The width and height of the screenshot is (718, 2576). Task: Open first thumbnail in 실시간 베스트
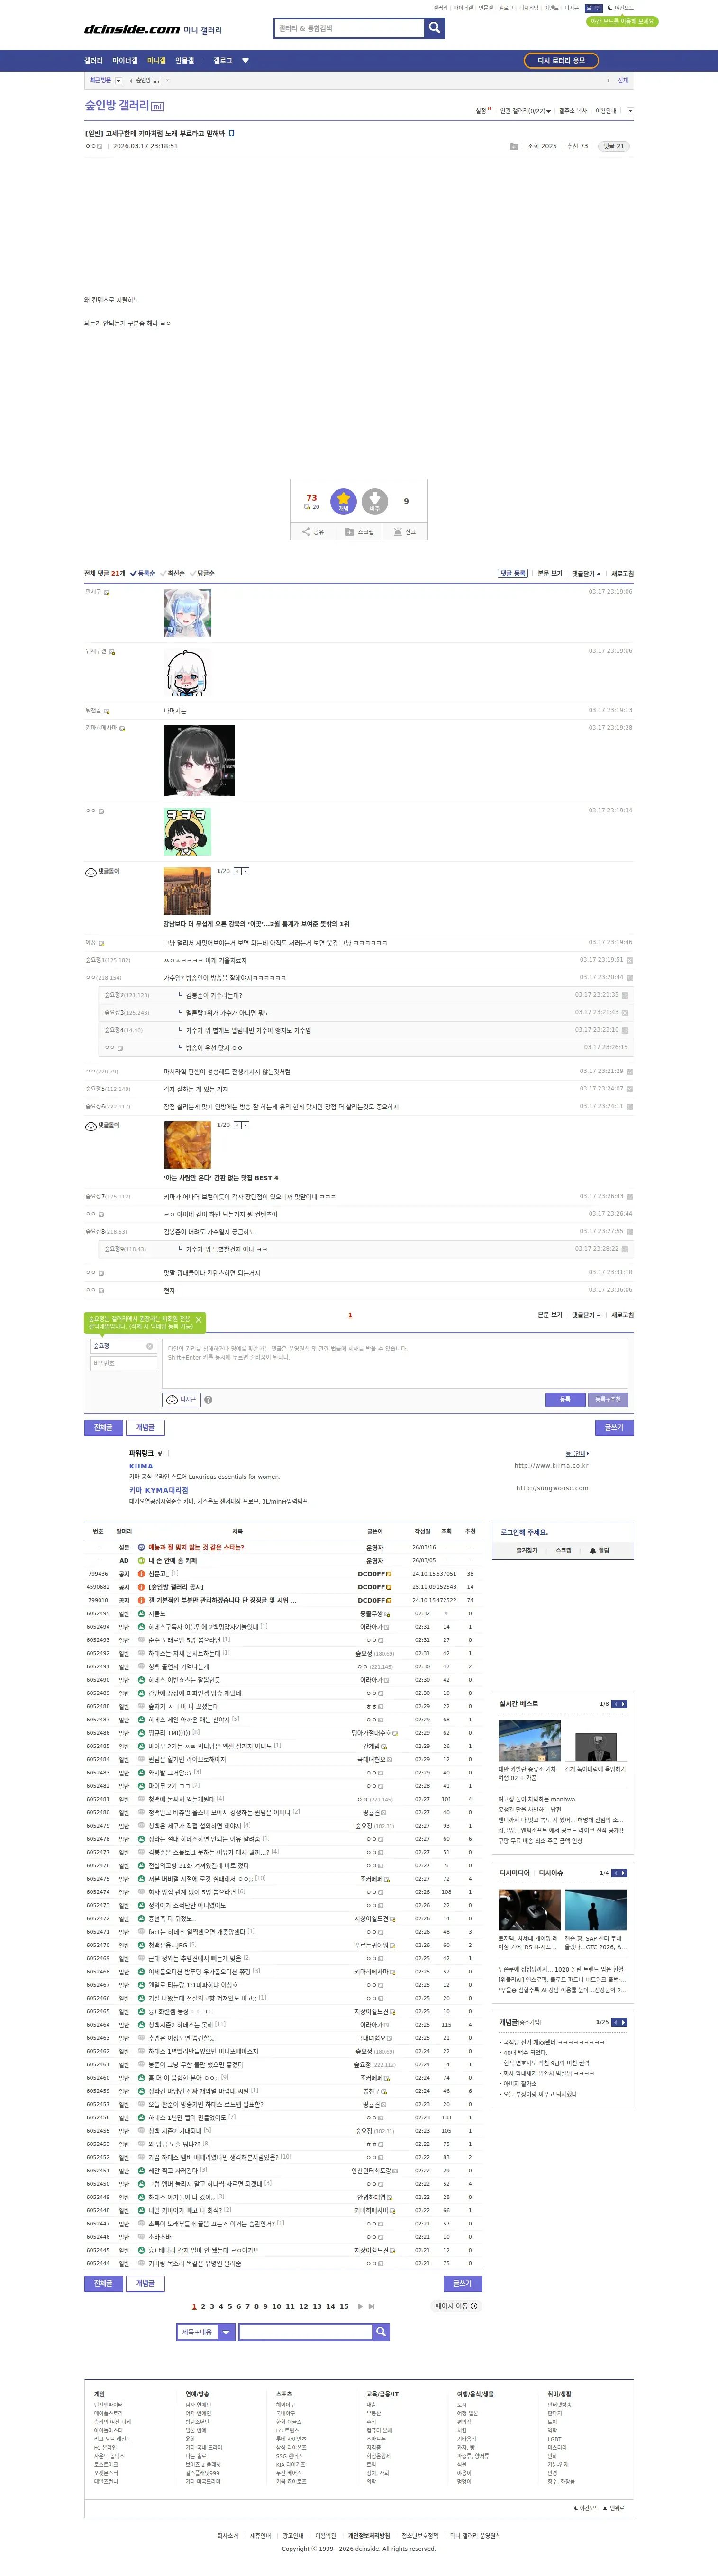(530, 1741)
